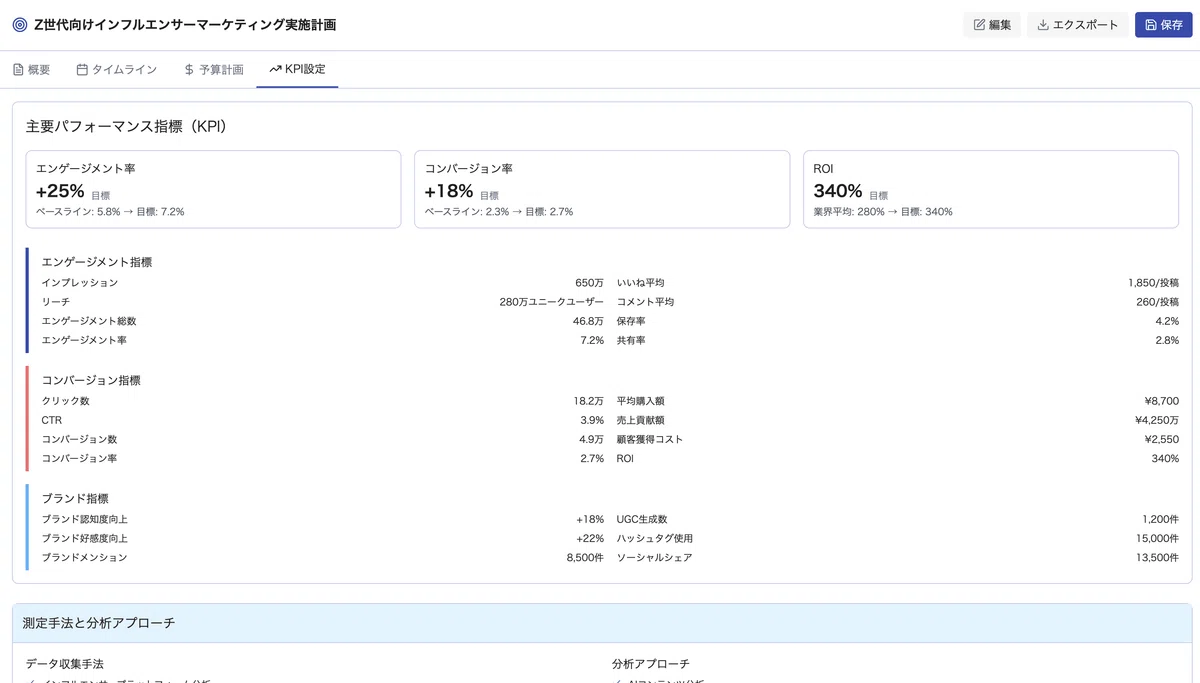Click the trend arrow icon on the KPI設定 tab
1200x683 pixels.
point(275,69)
